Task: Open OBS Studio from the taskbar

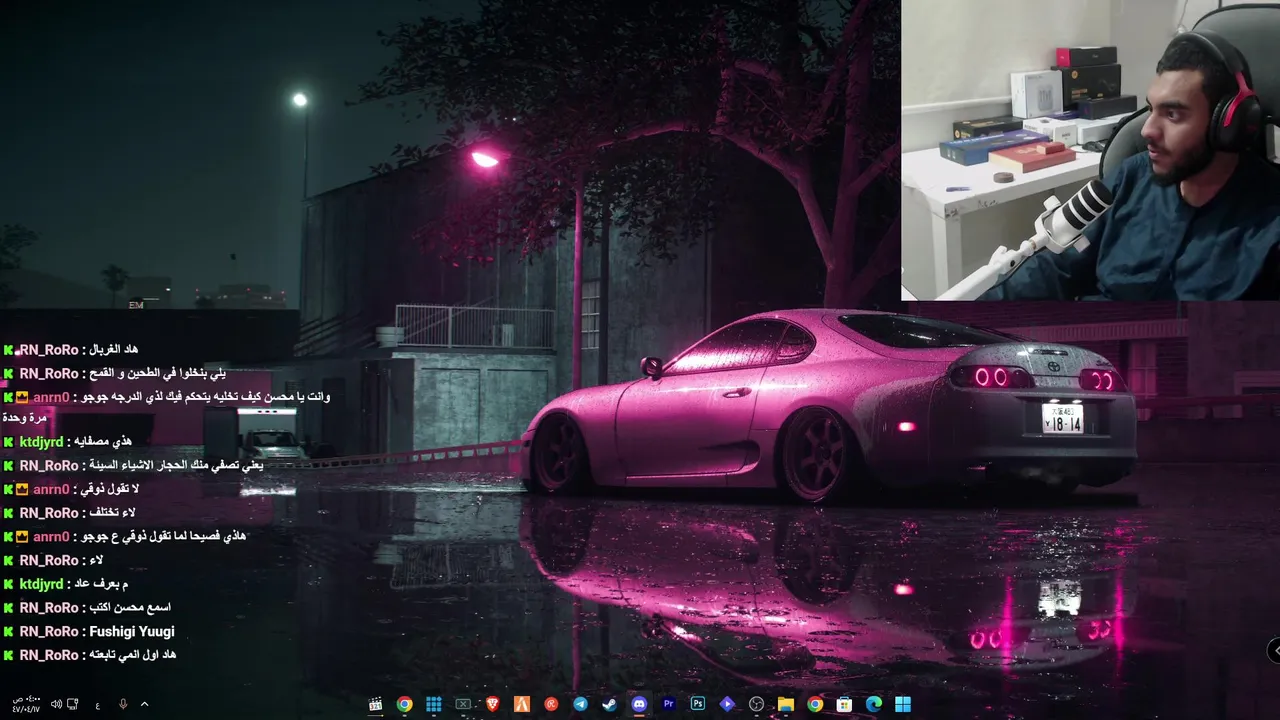Action: click(x=757, y=704)
